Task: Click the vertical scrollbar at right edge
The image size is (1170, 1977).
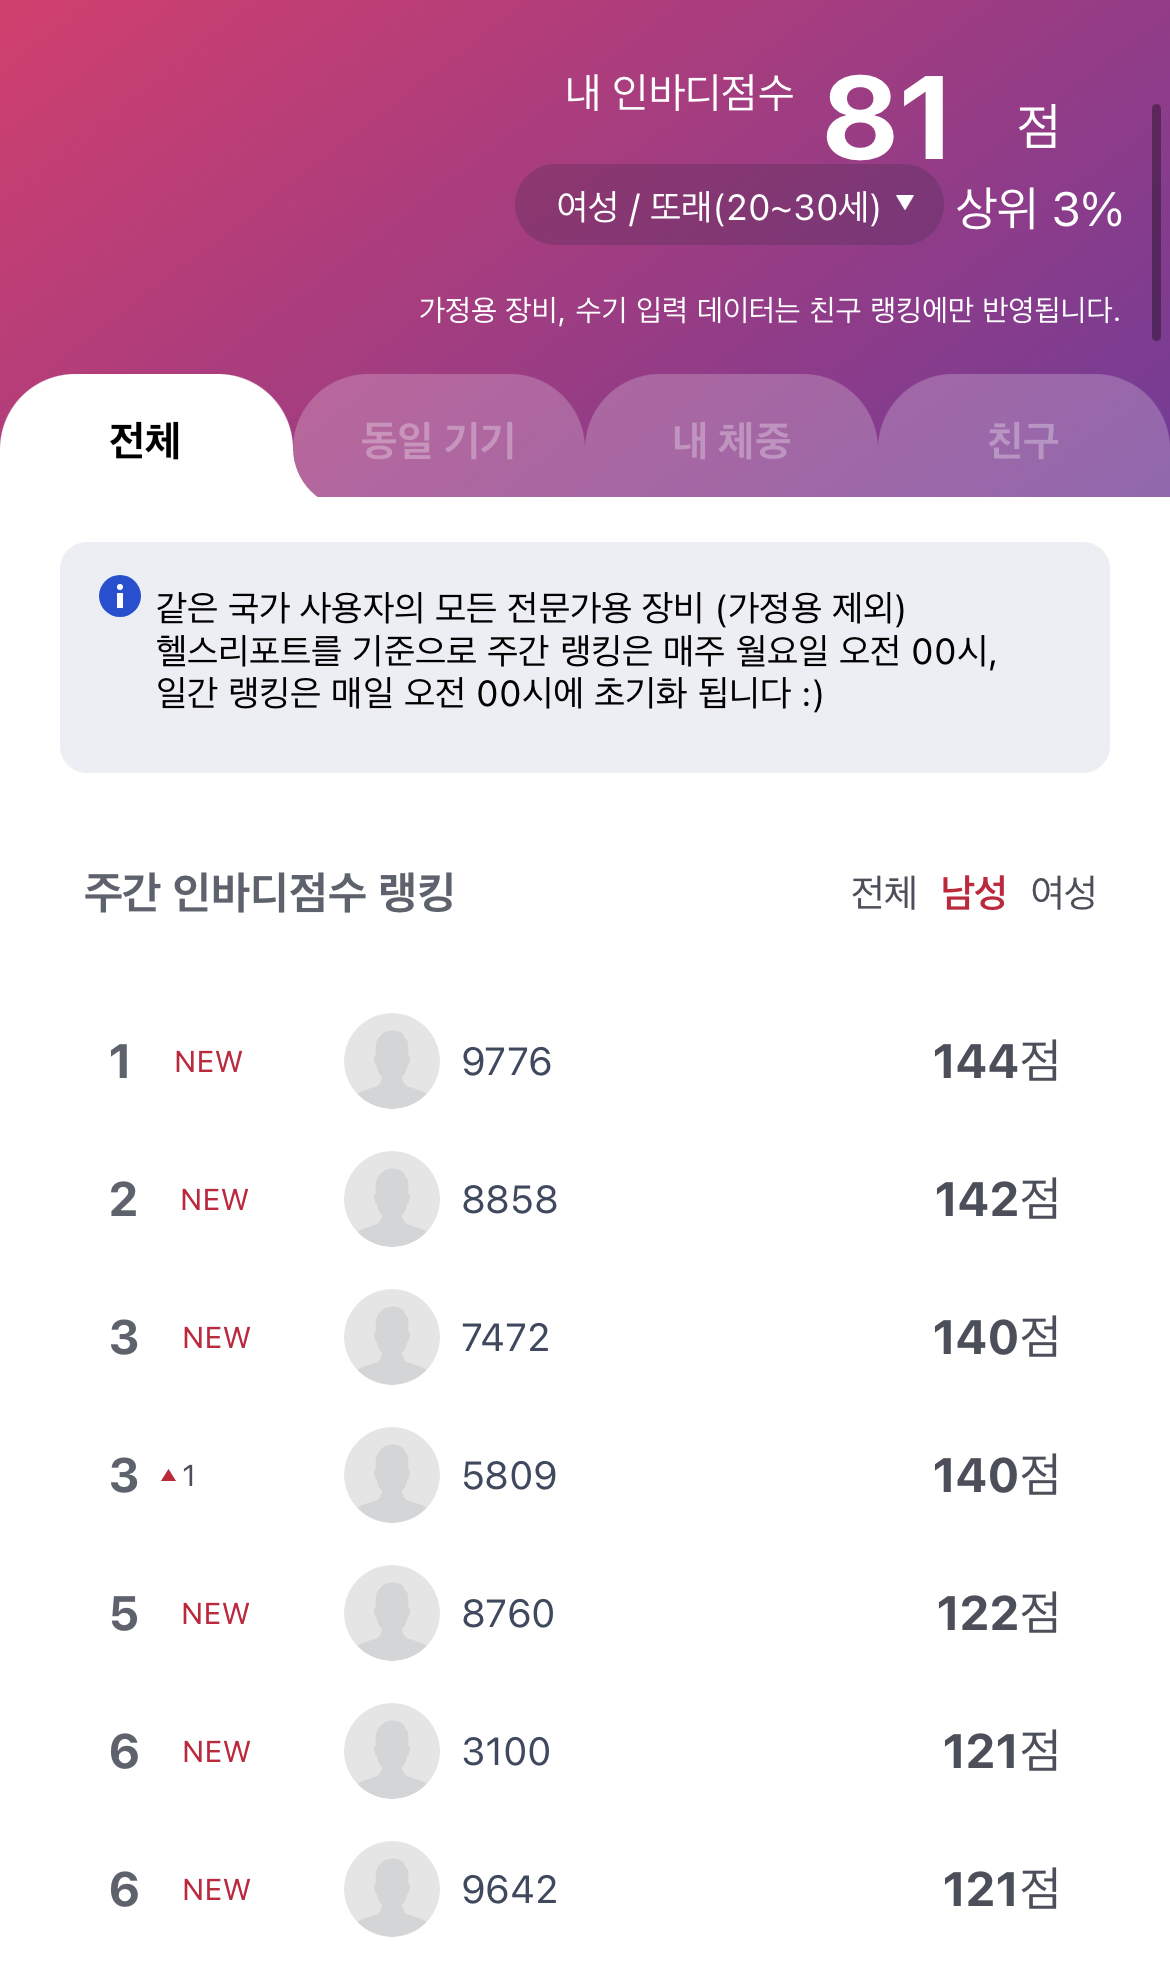Action: (1156, 222)
